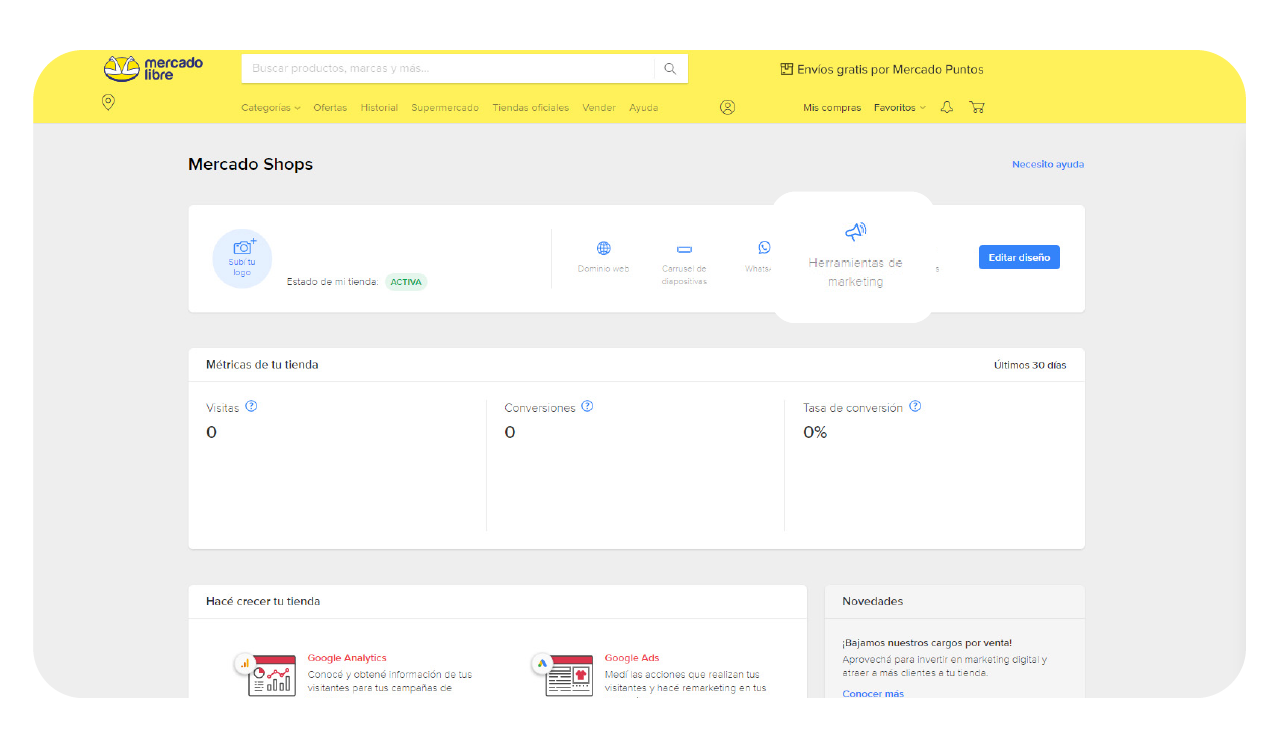Click the Novedades panel title
Viewport: 1282px width, 748px height.
click(x=873, y=601)
